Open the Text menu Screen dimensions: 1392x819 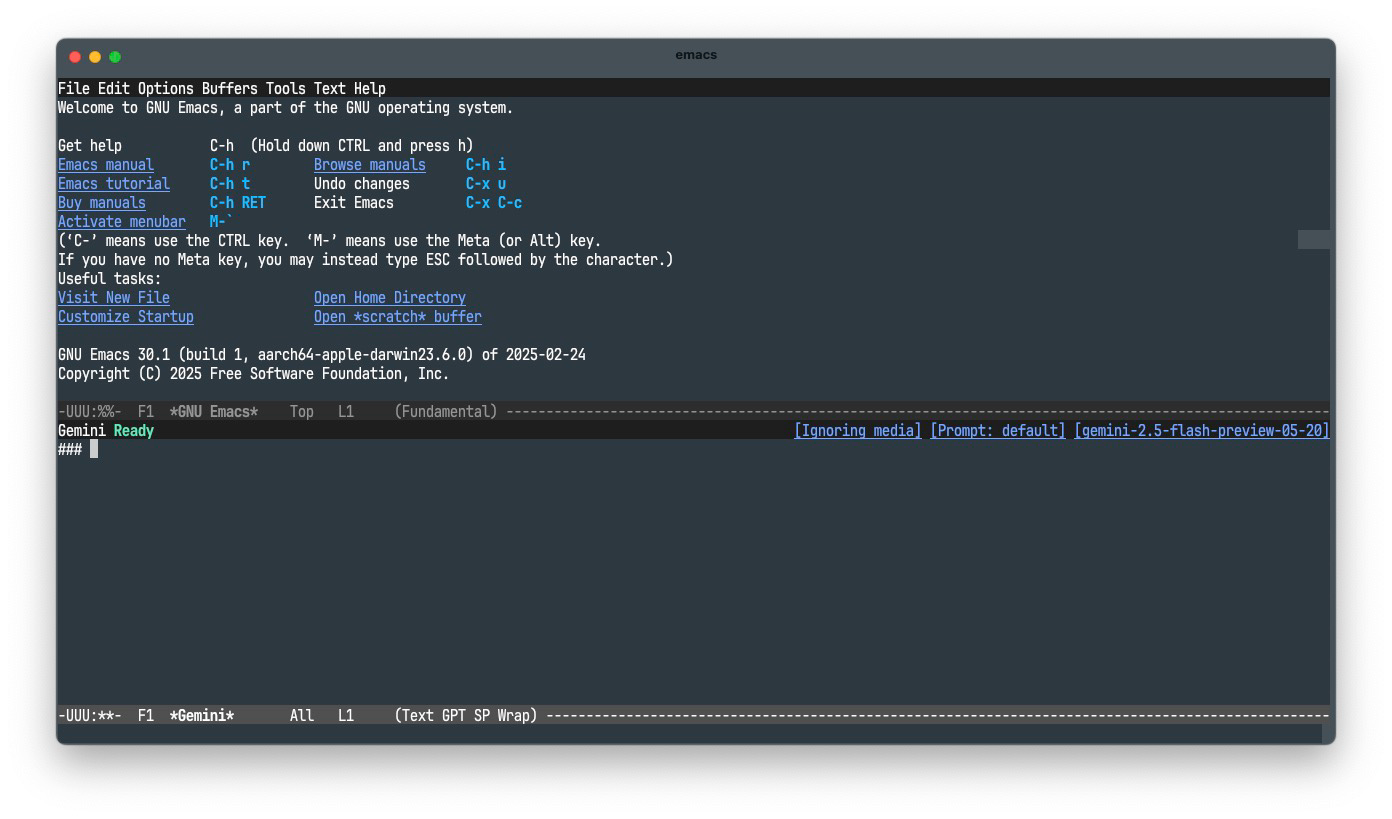click(x=330, y=88)
